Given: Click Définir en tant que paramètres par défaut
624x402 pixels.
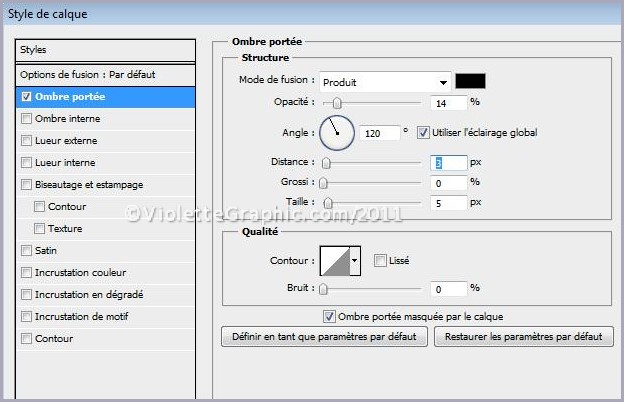Looking at the screenshot, I should click(324, 337).
